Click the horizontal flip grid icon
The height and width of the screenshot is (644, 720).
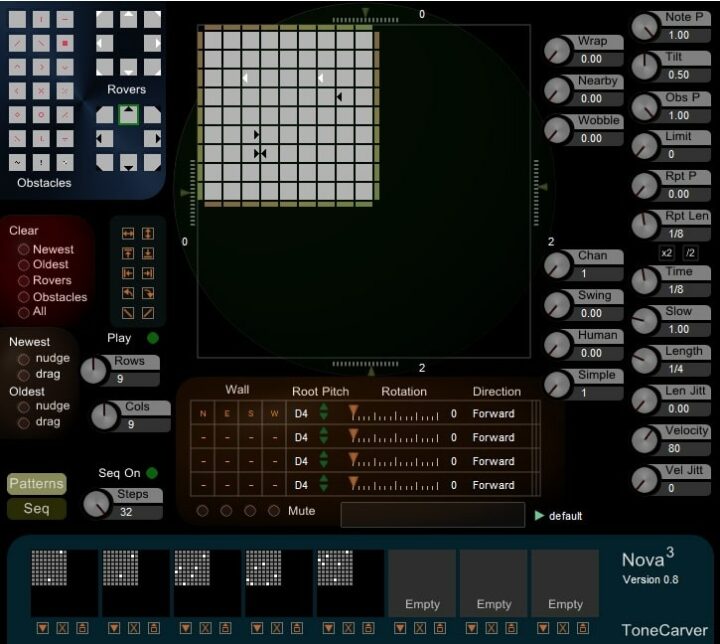click(128, 233)
